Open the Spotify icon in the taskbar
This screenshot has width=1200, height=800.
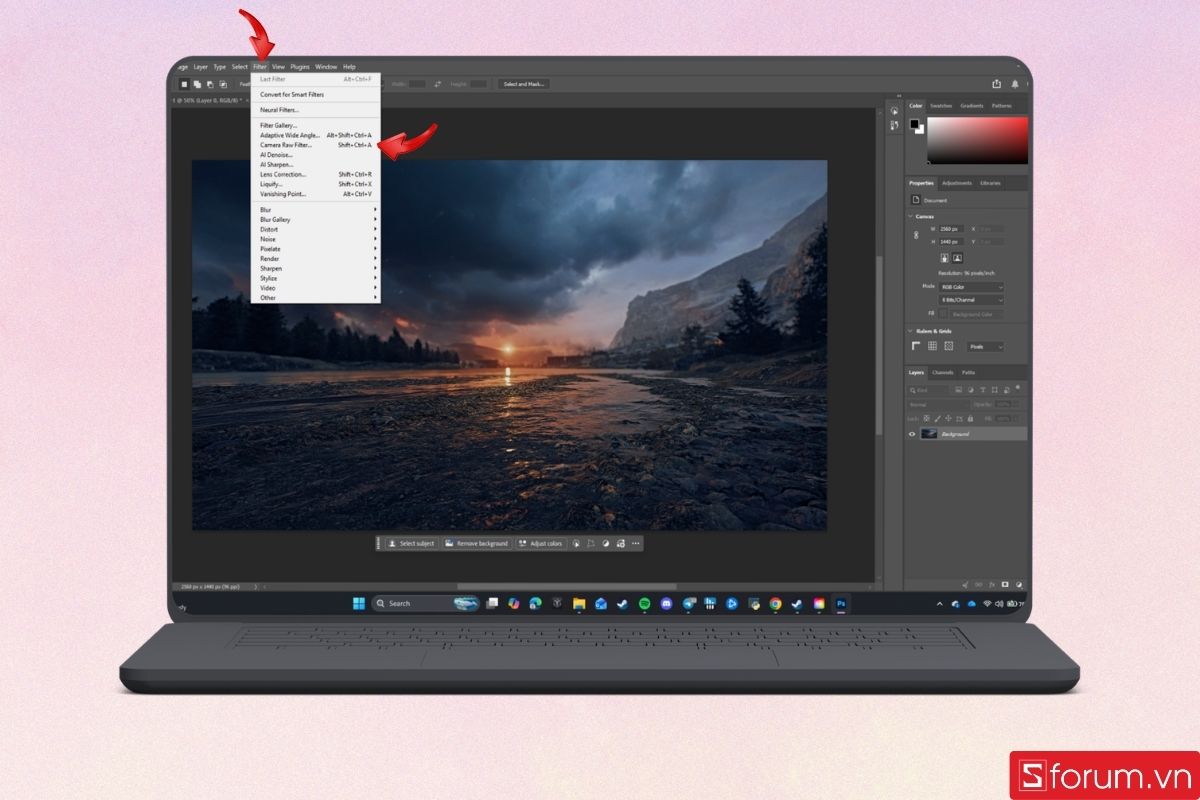(x=645, y=603)
